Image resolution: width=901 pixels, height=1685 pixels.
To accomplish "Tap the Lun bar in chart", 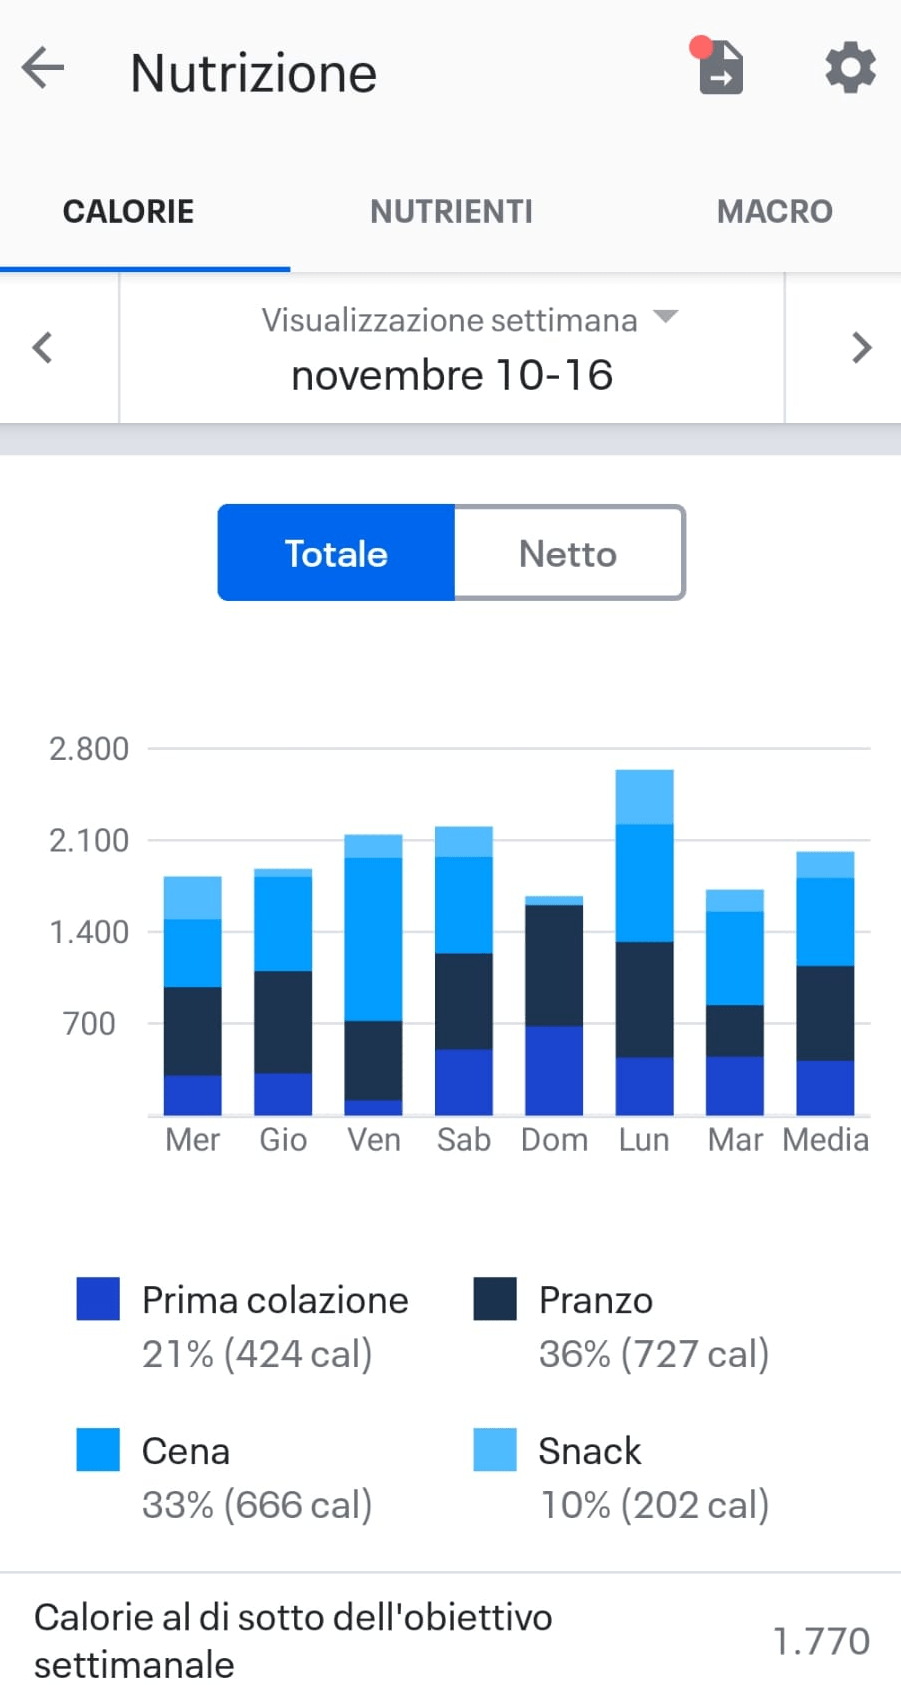I will pos(644,943).
